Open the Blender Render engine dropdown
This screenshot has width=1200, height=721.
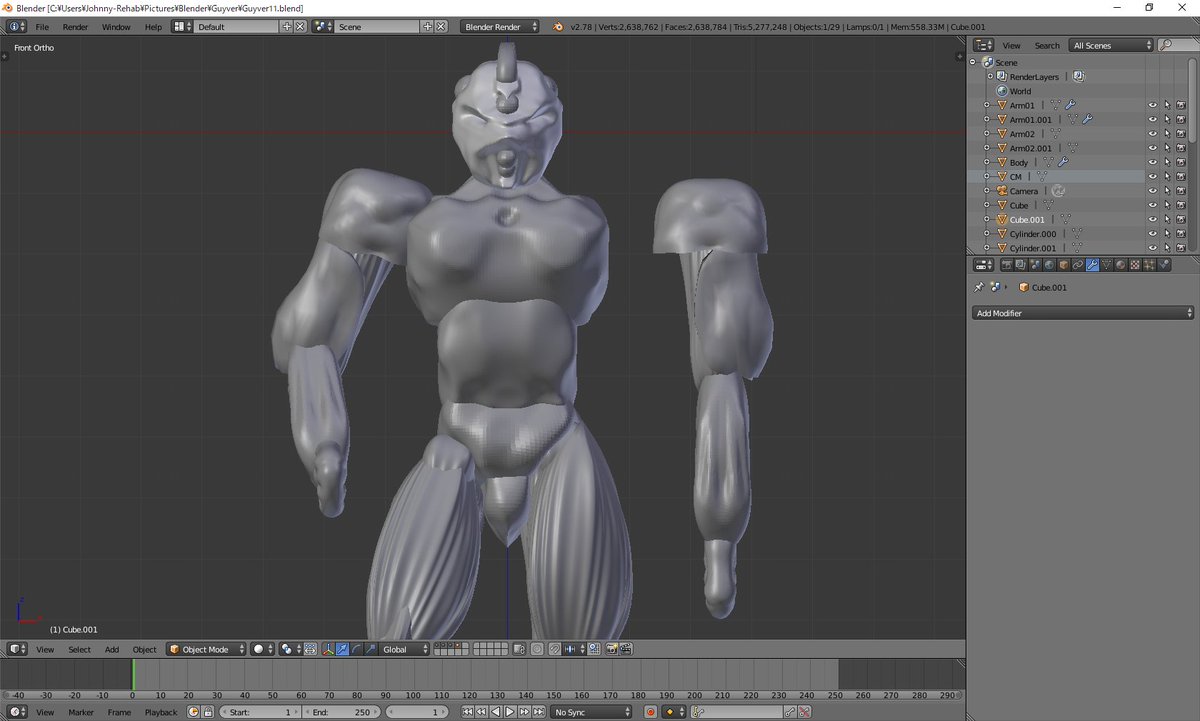[500, 27]
